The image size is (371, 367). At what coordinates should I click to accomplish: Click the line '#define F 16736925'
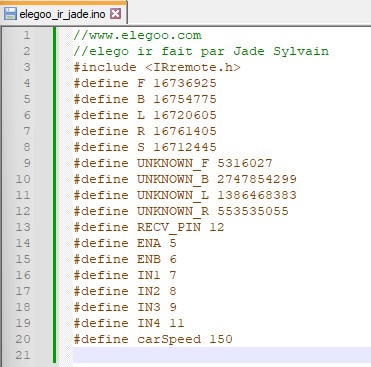pos(145,83)
